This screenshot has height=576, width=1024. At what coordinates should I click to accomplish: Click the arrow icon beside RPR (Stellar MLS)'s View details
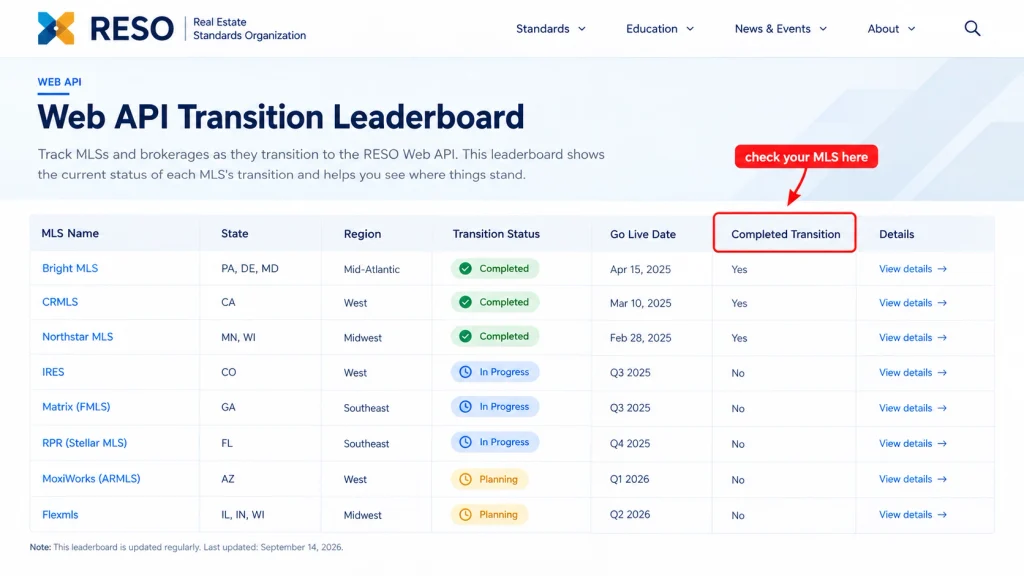pos(942,443)
